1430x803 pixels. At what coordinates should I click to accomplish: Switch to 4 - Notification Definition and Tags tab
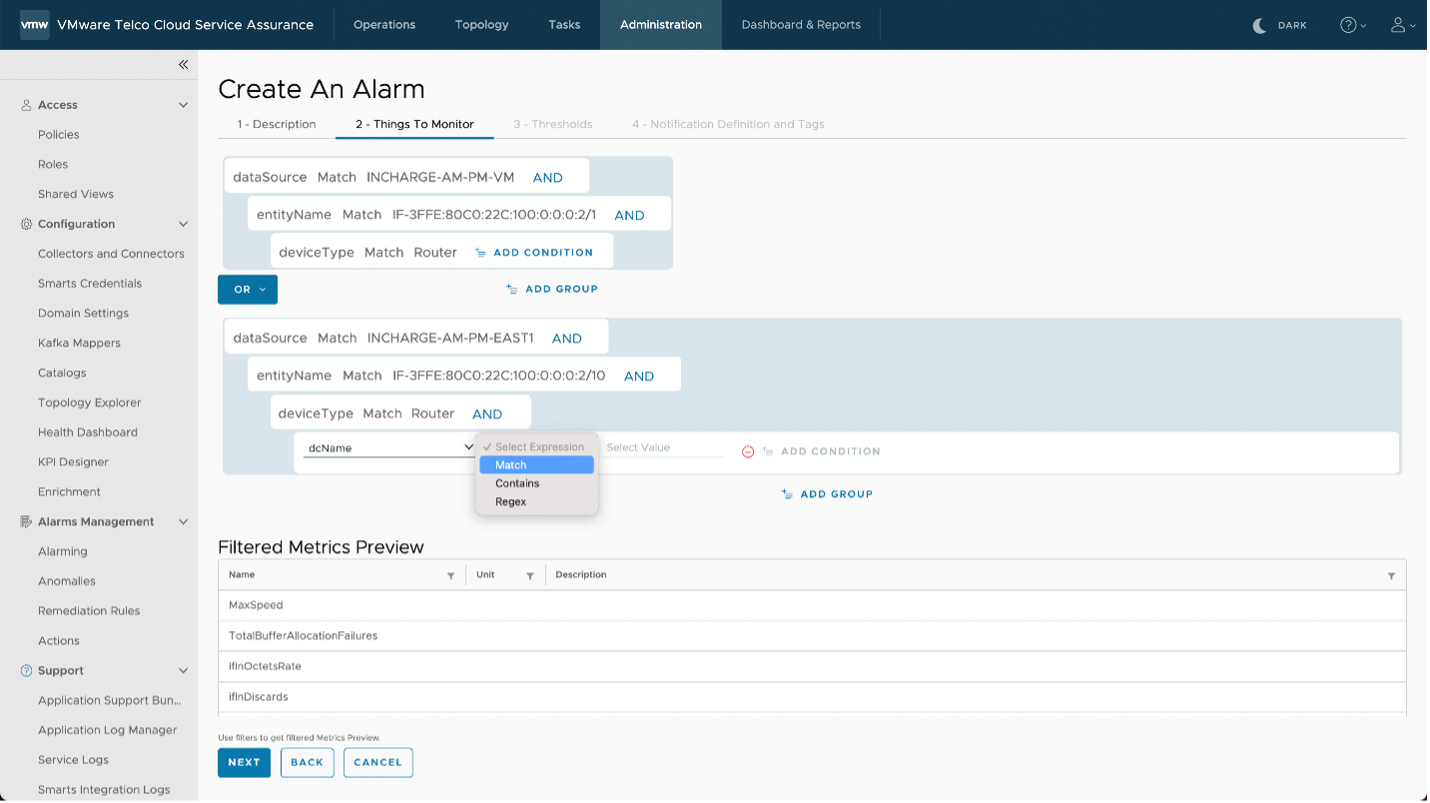tap(728, 124)
